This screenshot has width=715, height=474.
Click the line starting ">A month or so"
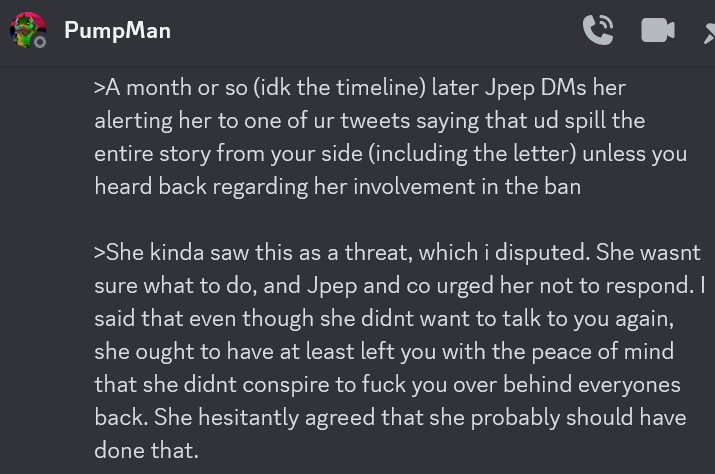360,87
